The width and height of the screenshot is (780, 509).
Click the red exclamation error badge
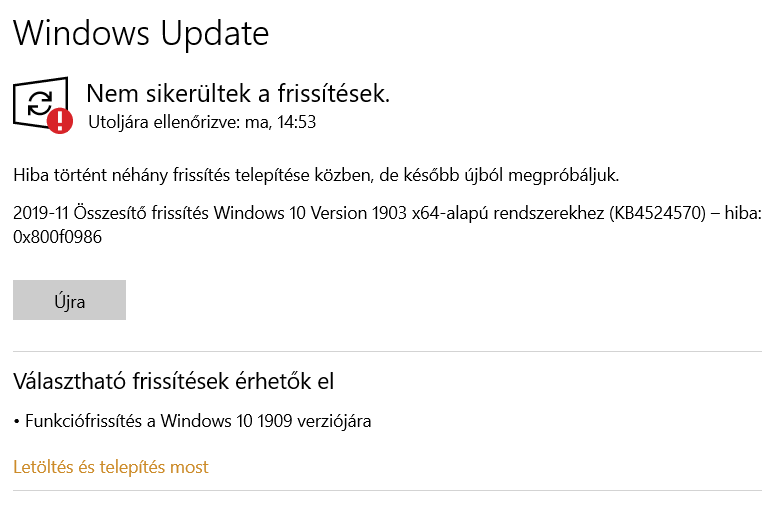click(60, 120)
